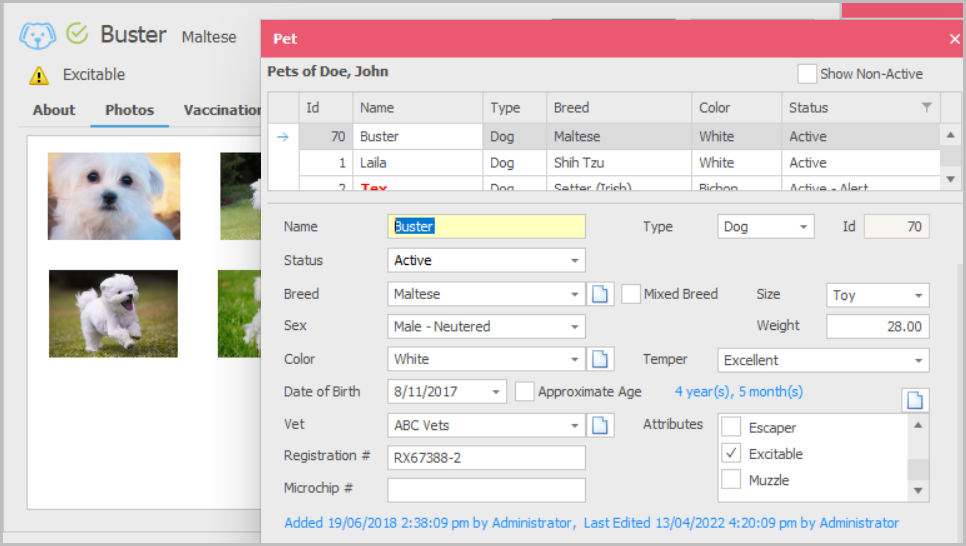Tick the Mixed Breed checkbox
The width and height of the screenshot is (966, 546).
click(x=630, y=294)
